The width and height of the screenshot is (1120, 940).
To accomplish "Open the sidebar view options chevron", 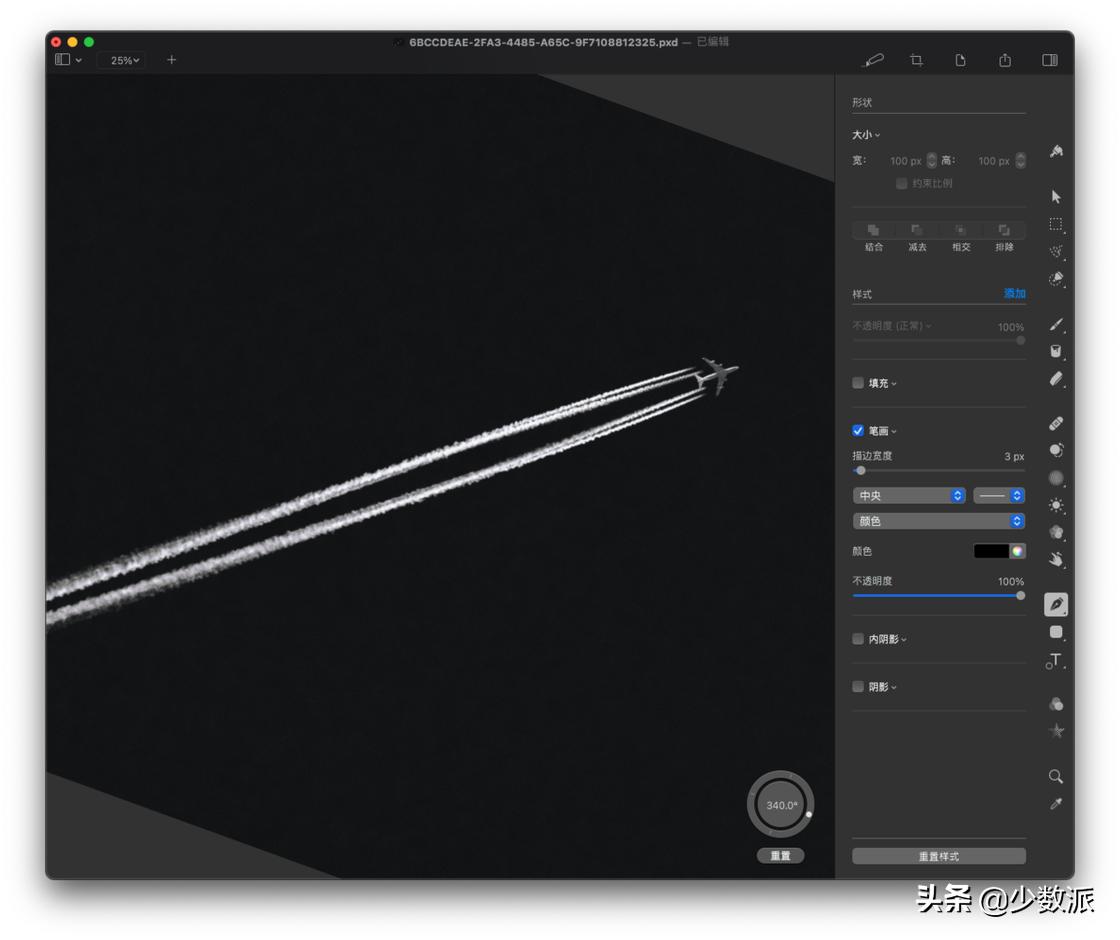I will coord(79,61).
